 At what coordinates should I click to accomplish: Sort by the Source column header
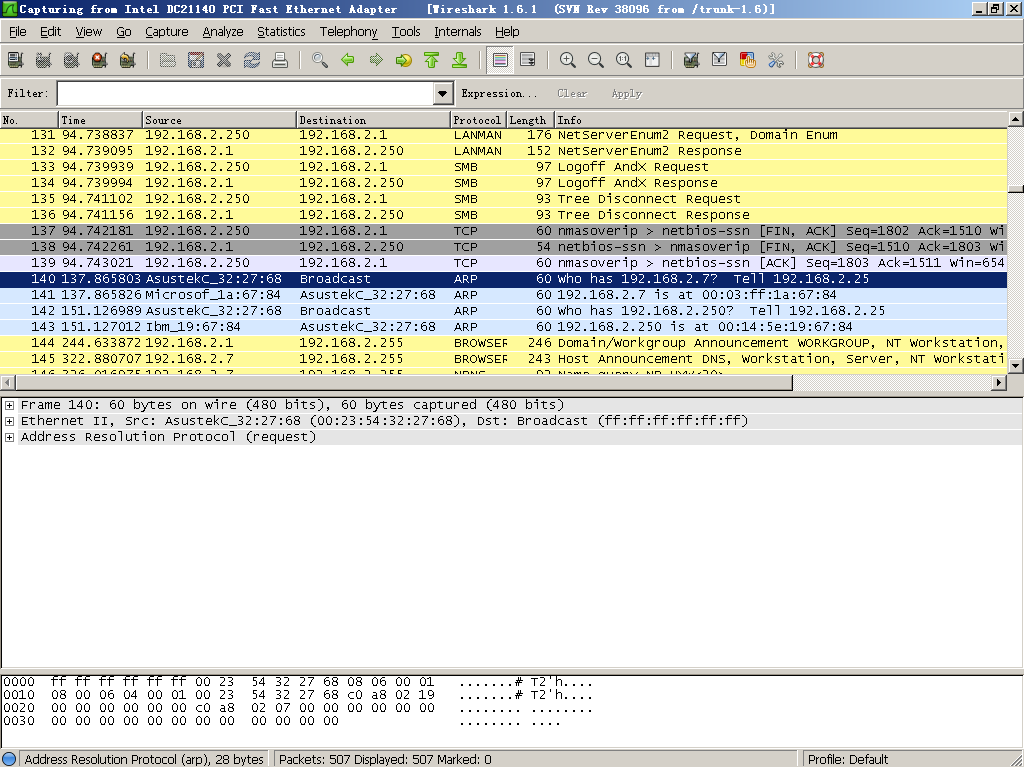tap(219, 120)
